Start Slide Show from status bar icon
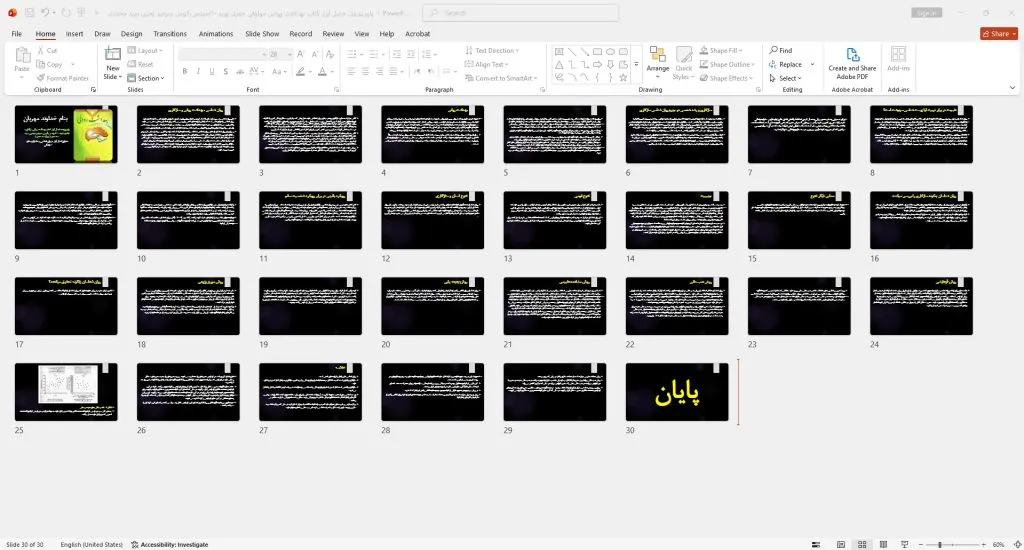The image size is (1024, 550). click(904, 544)
